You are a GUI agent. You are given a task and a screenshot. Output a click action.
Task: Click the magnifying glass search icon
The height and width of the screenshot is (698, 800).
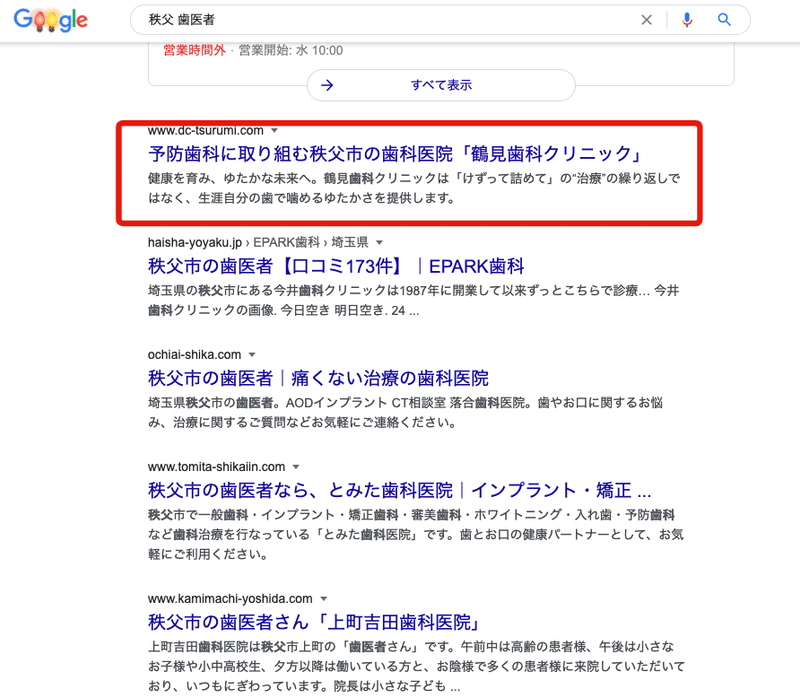pyautogui.click(x=724, y=20)
